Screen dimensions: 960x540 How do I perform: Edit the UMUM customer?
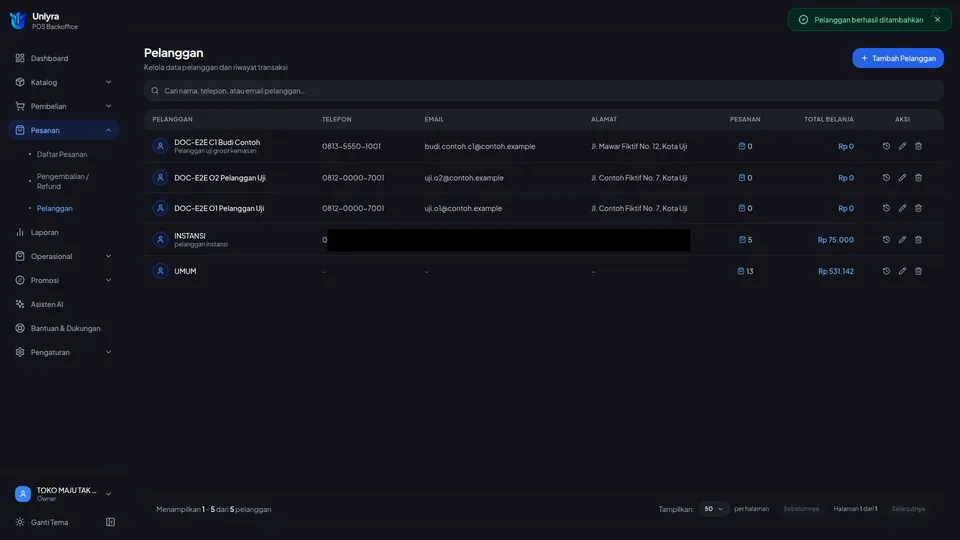pos(902,271)
